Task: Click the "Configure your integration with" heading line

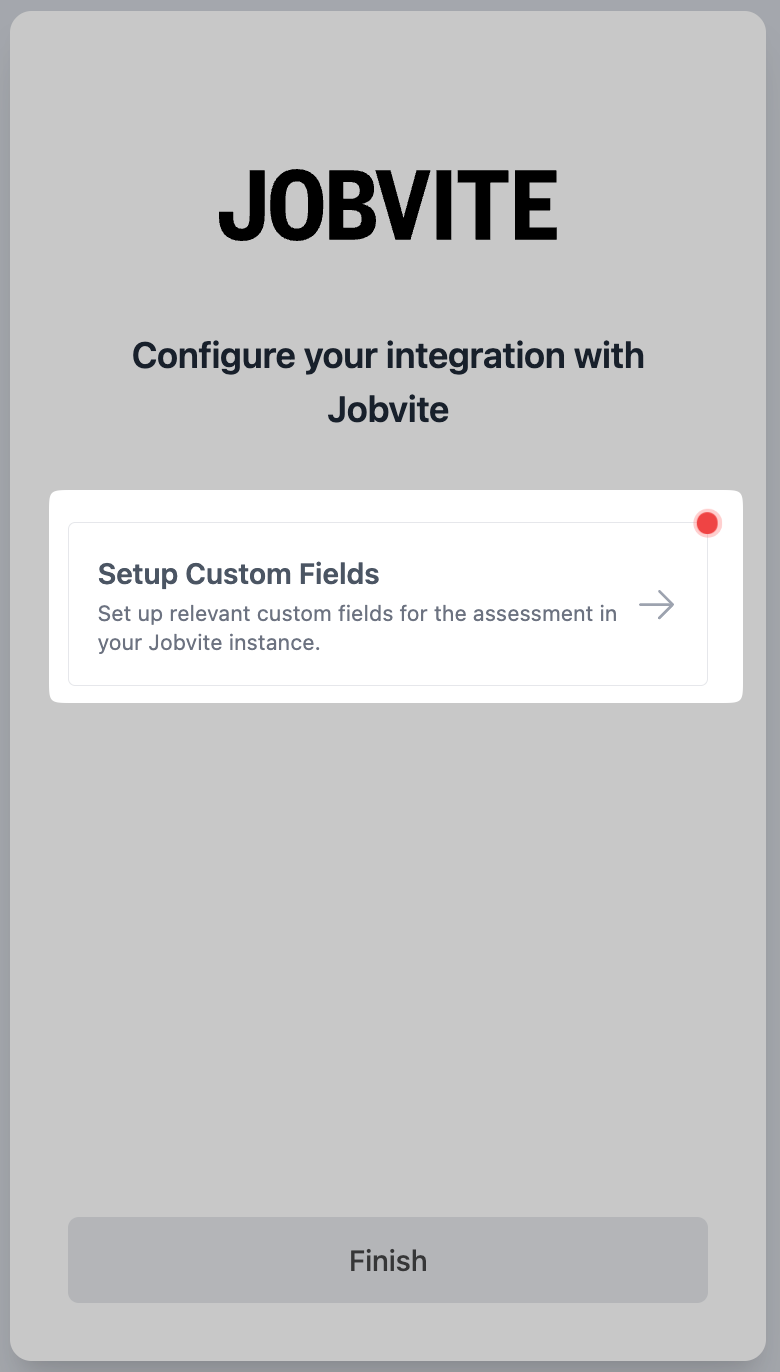Action: [x=388, y=356]
